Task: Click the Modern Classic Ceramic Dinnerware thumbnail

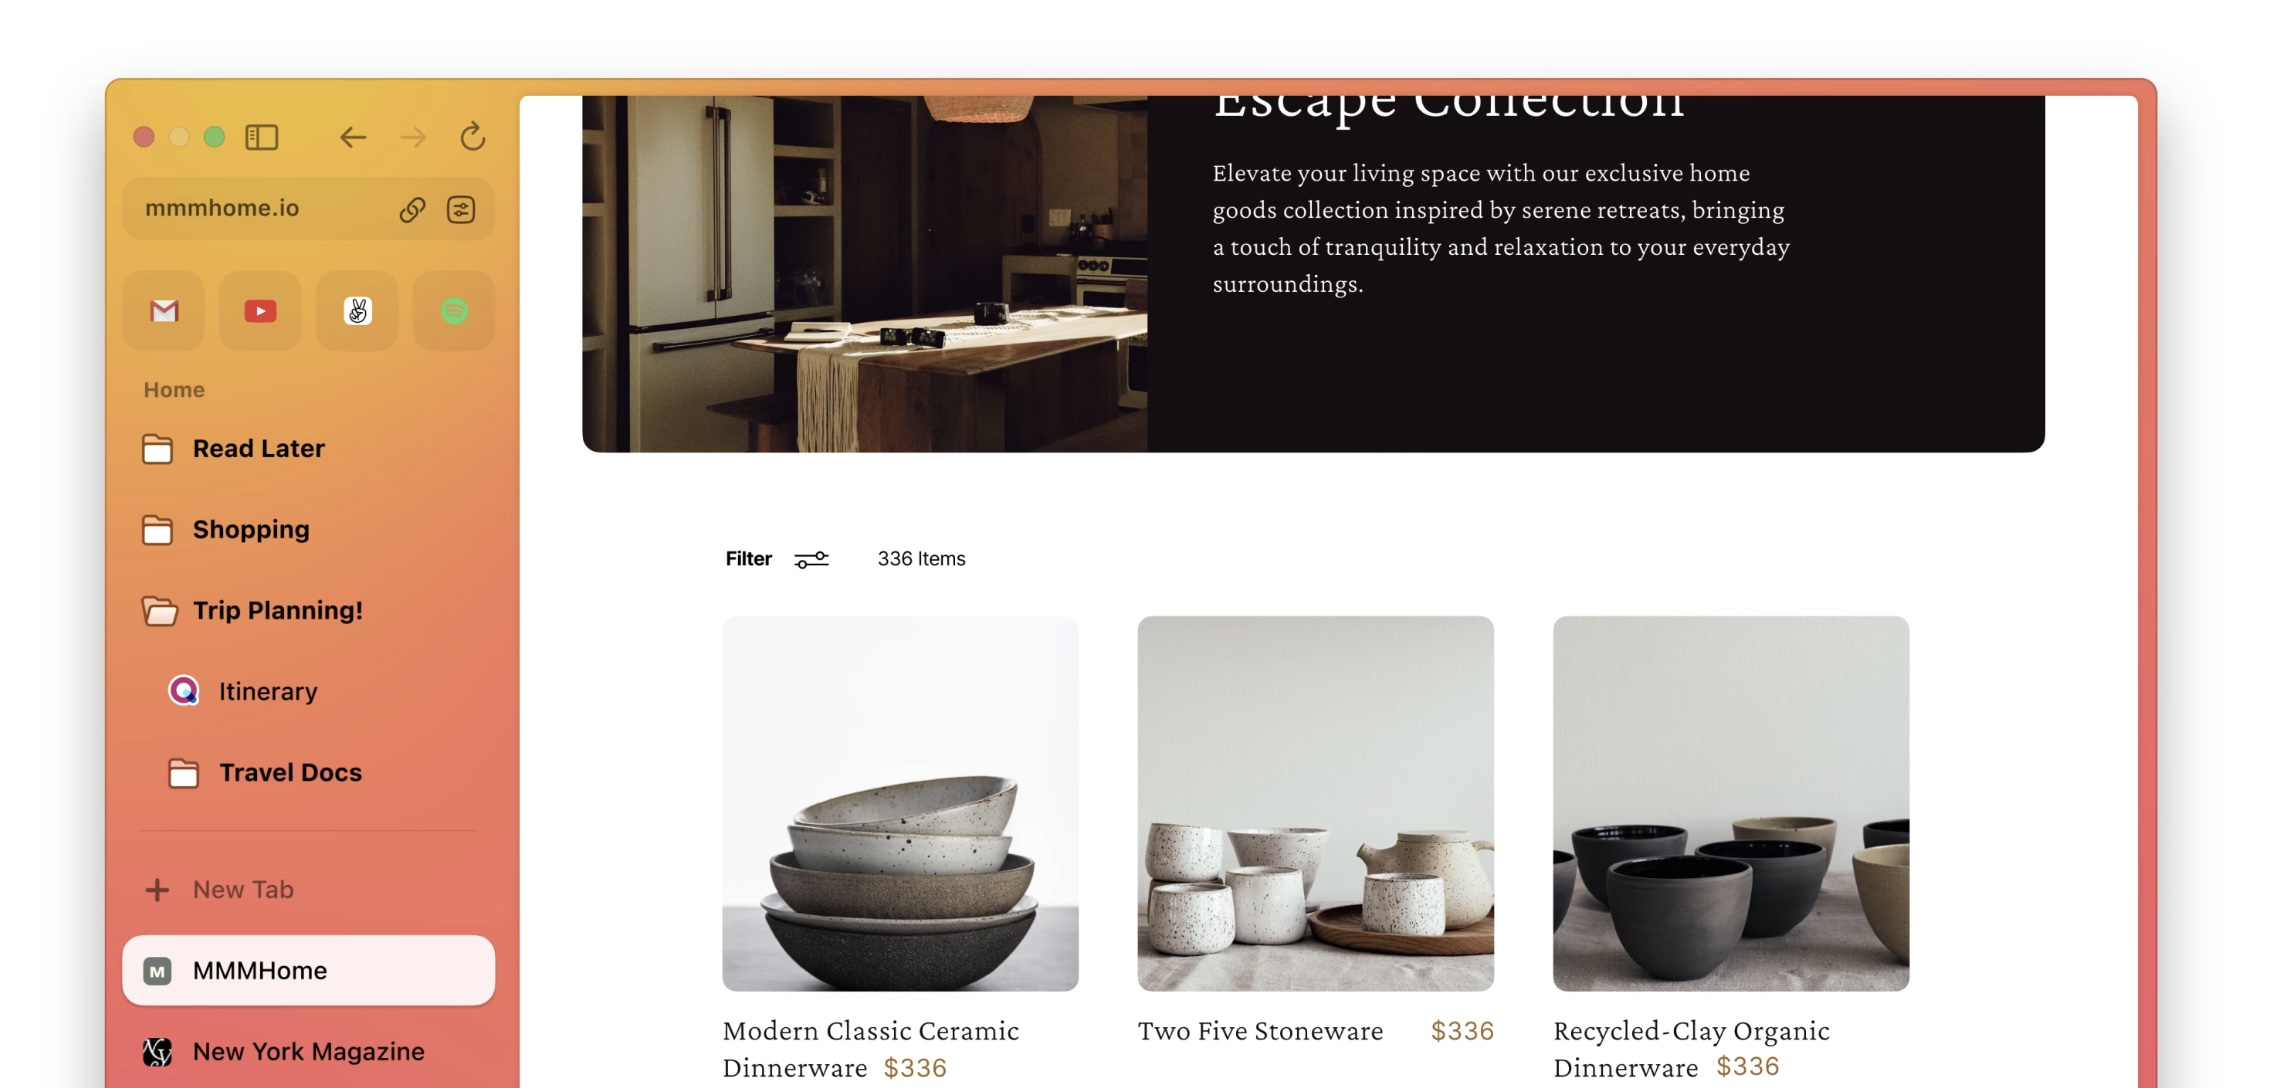Action: point(900,803)
